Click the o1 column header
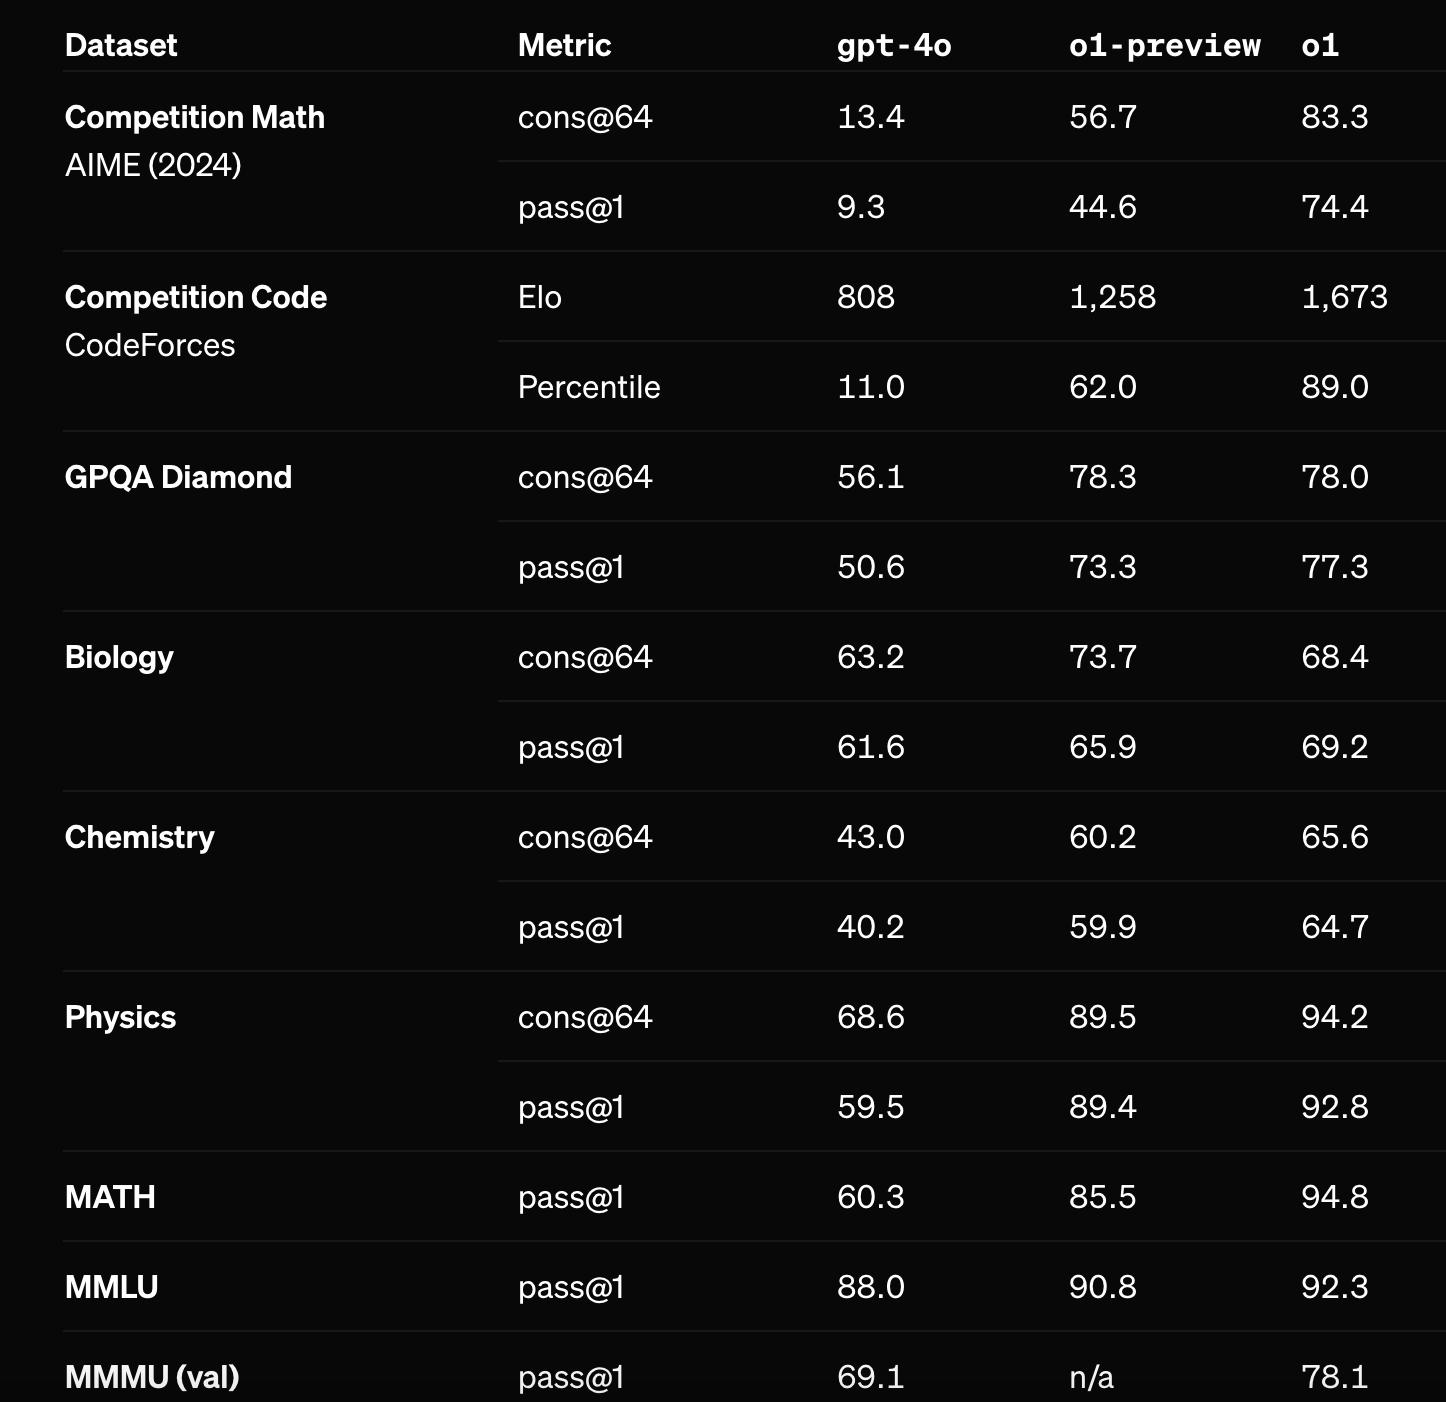This screenshot has width=1446, height=1402. [x=1319, y=45]
